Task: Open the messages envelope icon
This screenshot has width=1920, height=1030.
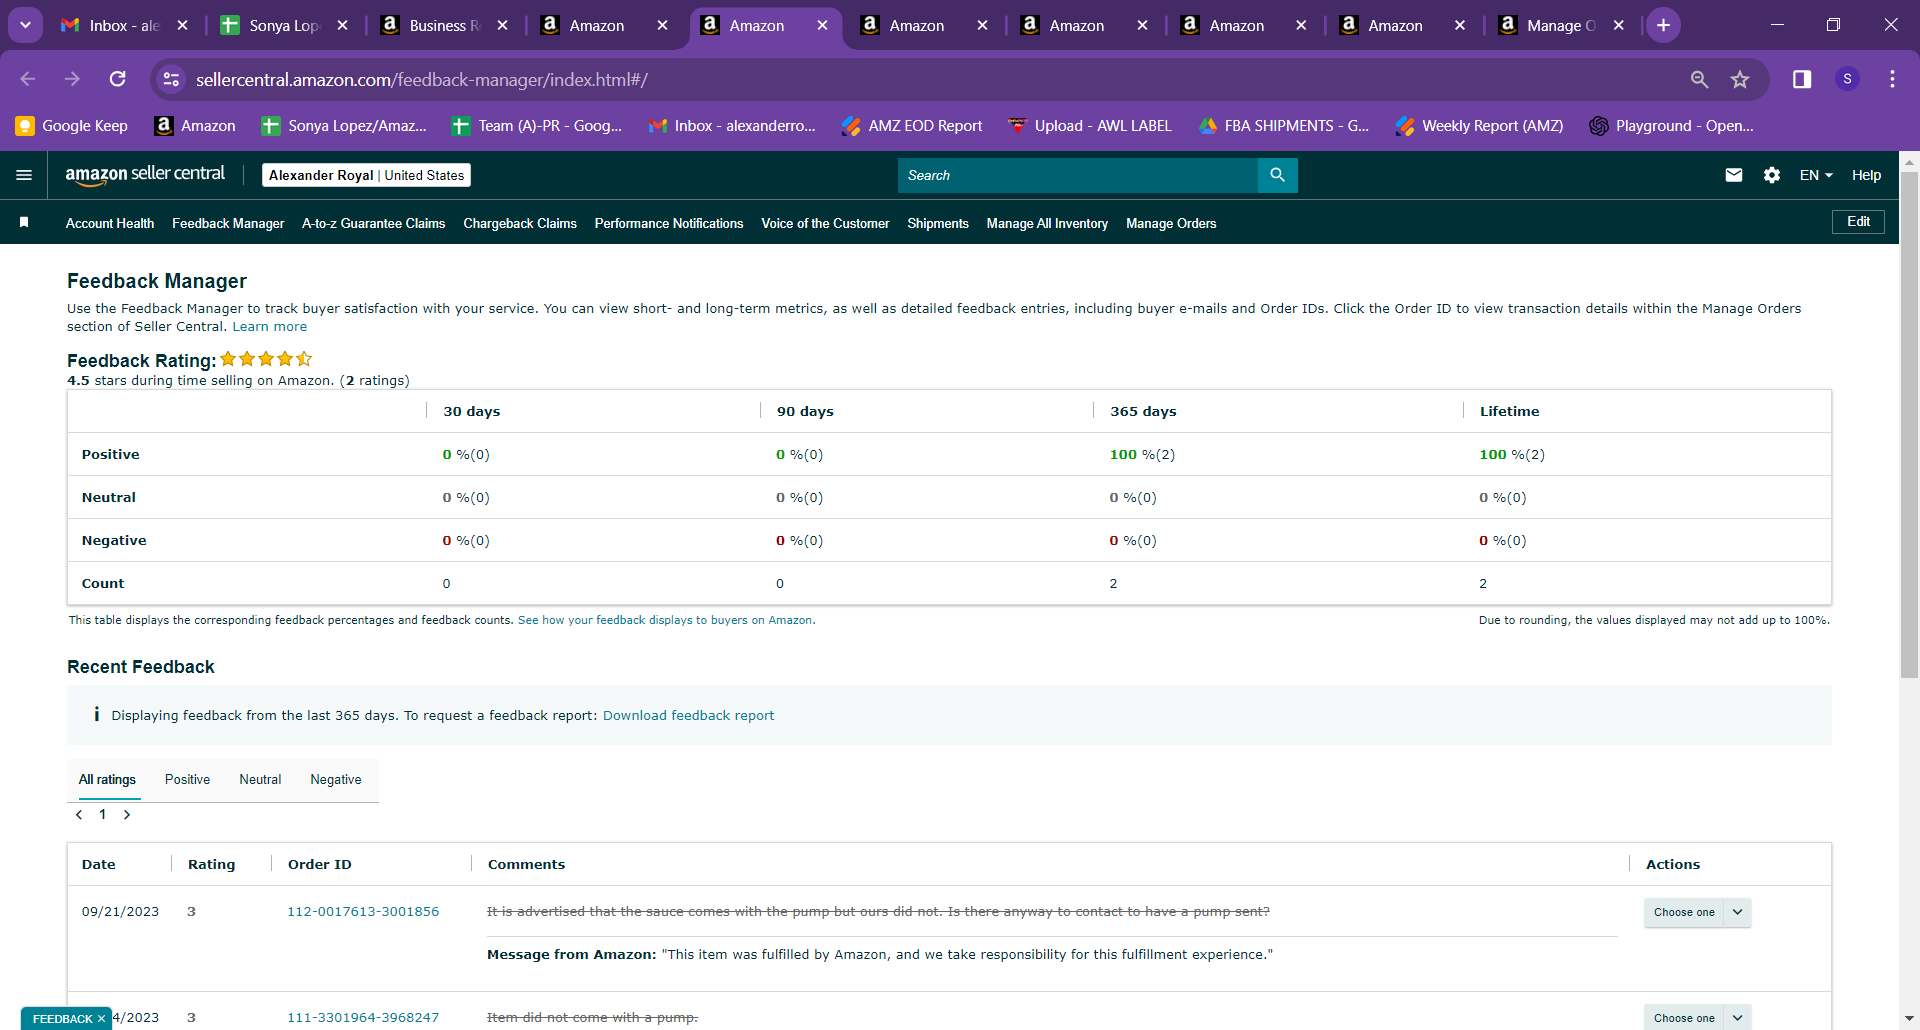Action: point(1734,175)
